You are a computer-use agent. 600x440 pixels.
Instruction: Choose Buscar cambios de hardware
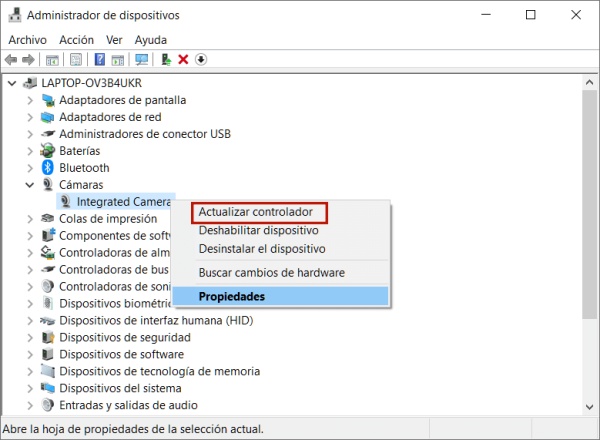point(272,272)
